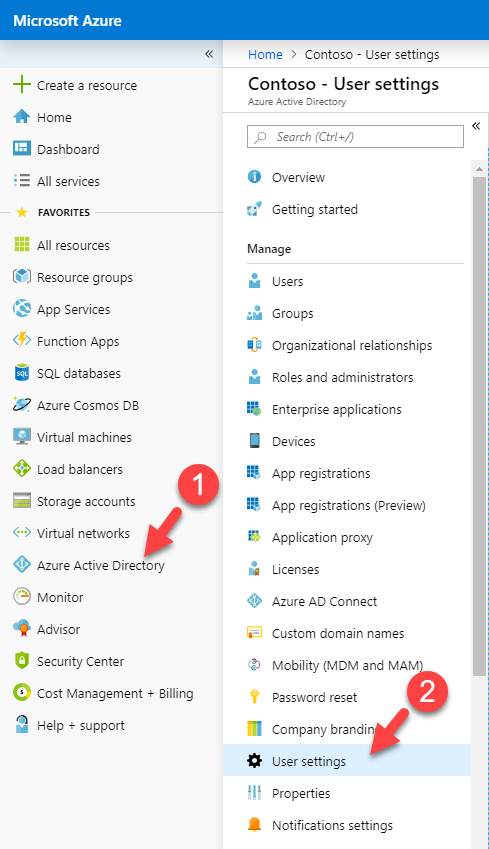Collapse the Contoso blade menu chevron
Screen dimensions: 489x849
476,126
